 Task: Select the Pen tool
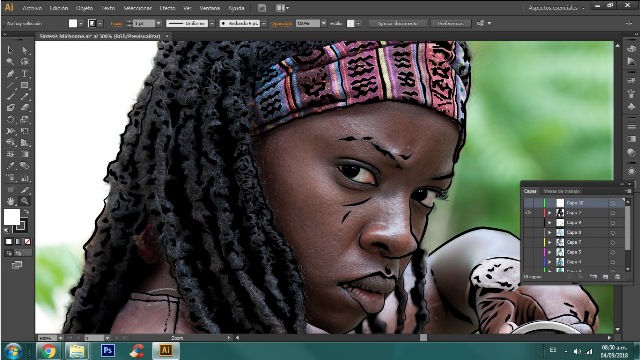coord(10,74)
